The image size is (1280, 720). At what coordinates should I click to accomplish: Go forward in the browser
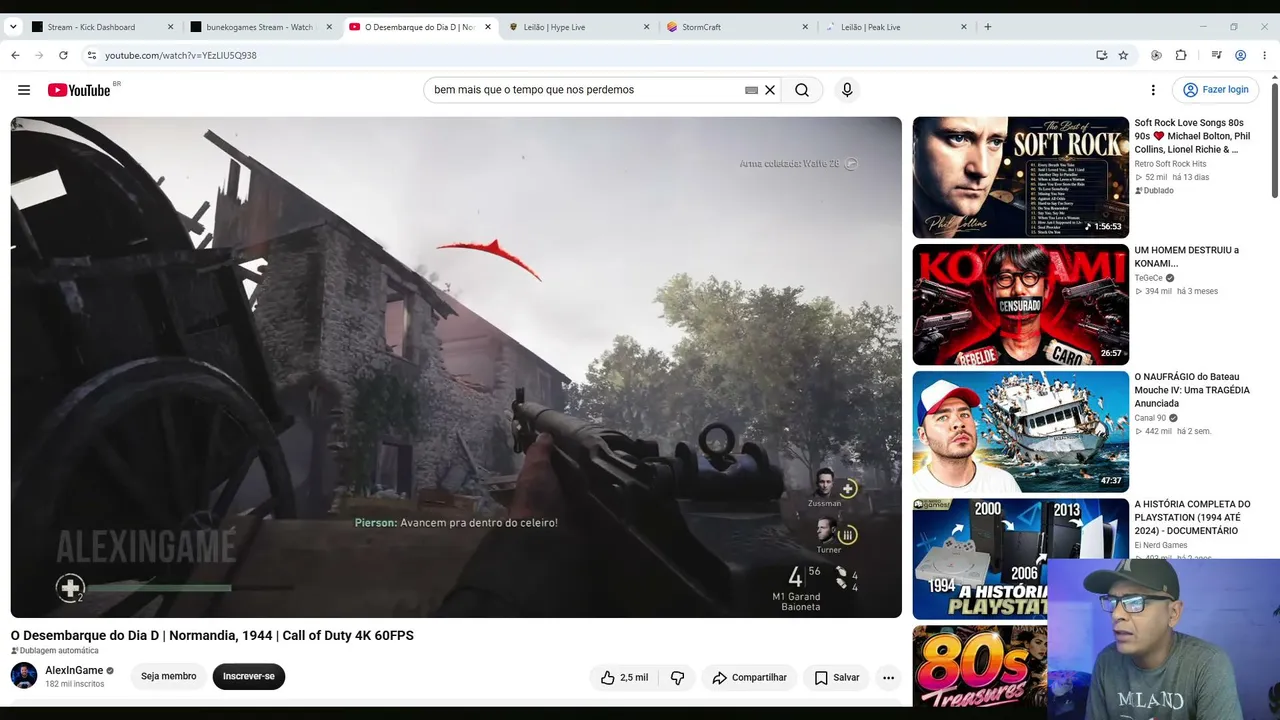coord(39,55)
